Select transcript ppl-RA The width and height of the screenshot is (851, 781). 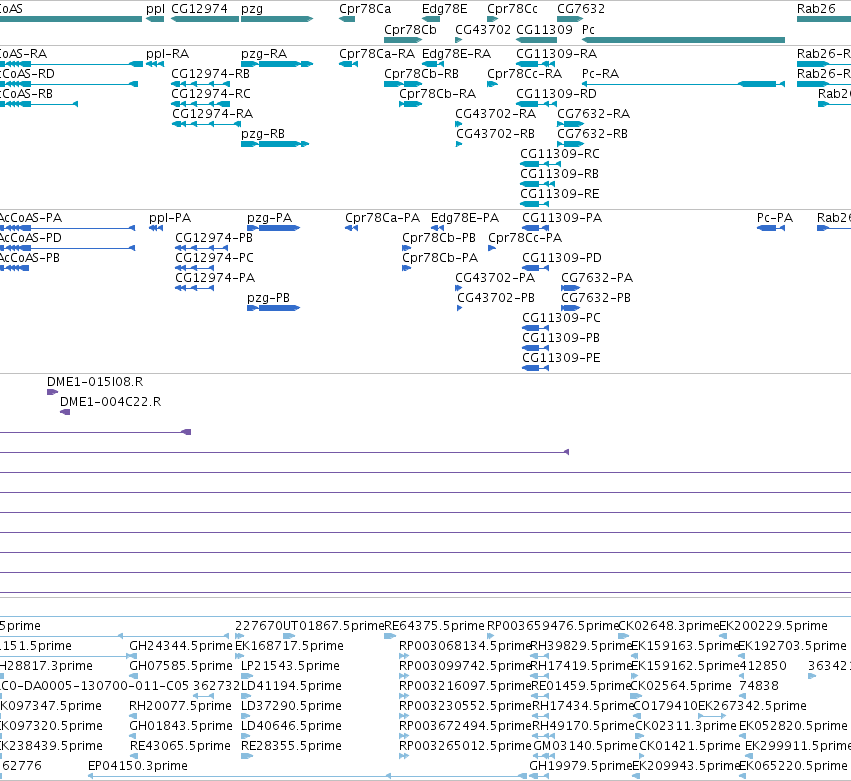point(168,54)
